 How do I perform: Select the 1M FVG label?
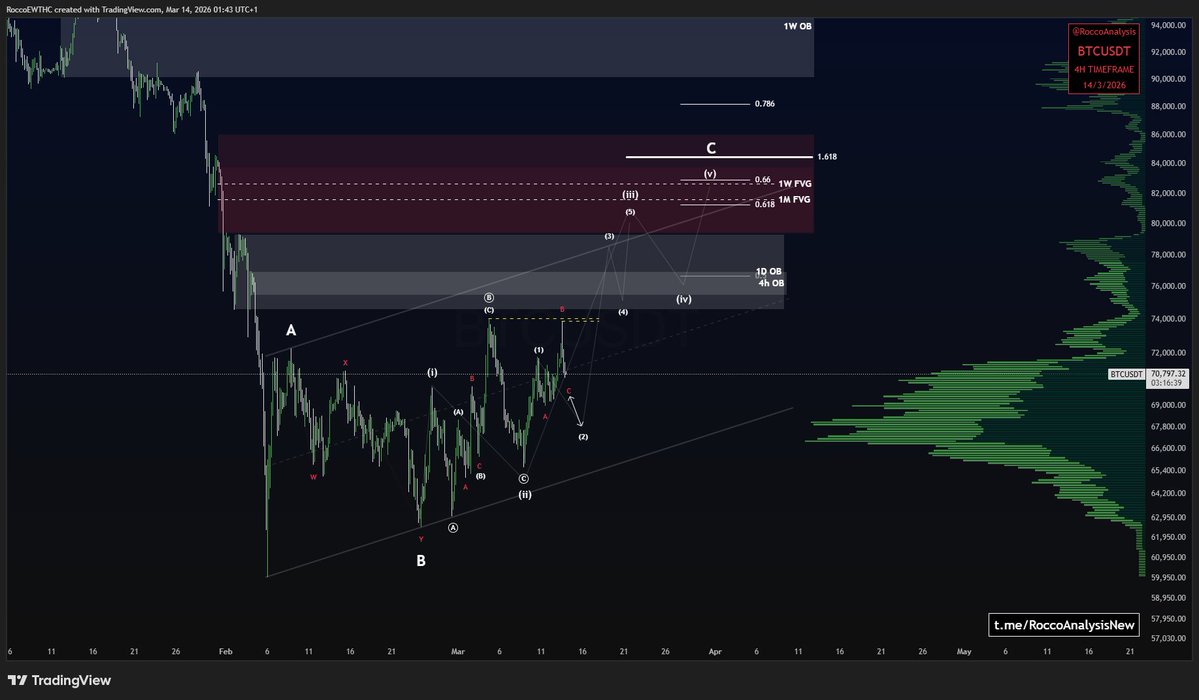[x=795, y=199]
